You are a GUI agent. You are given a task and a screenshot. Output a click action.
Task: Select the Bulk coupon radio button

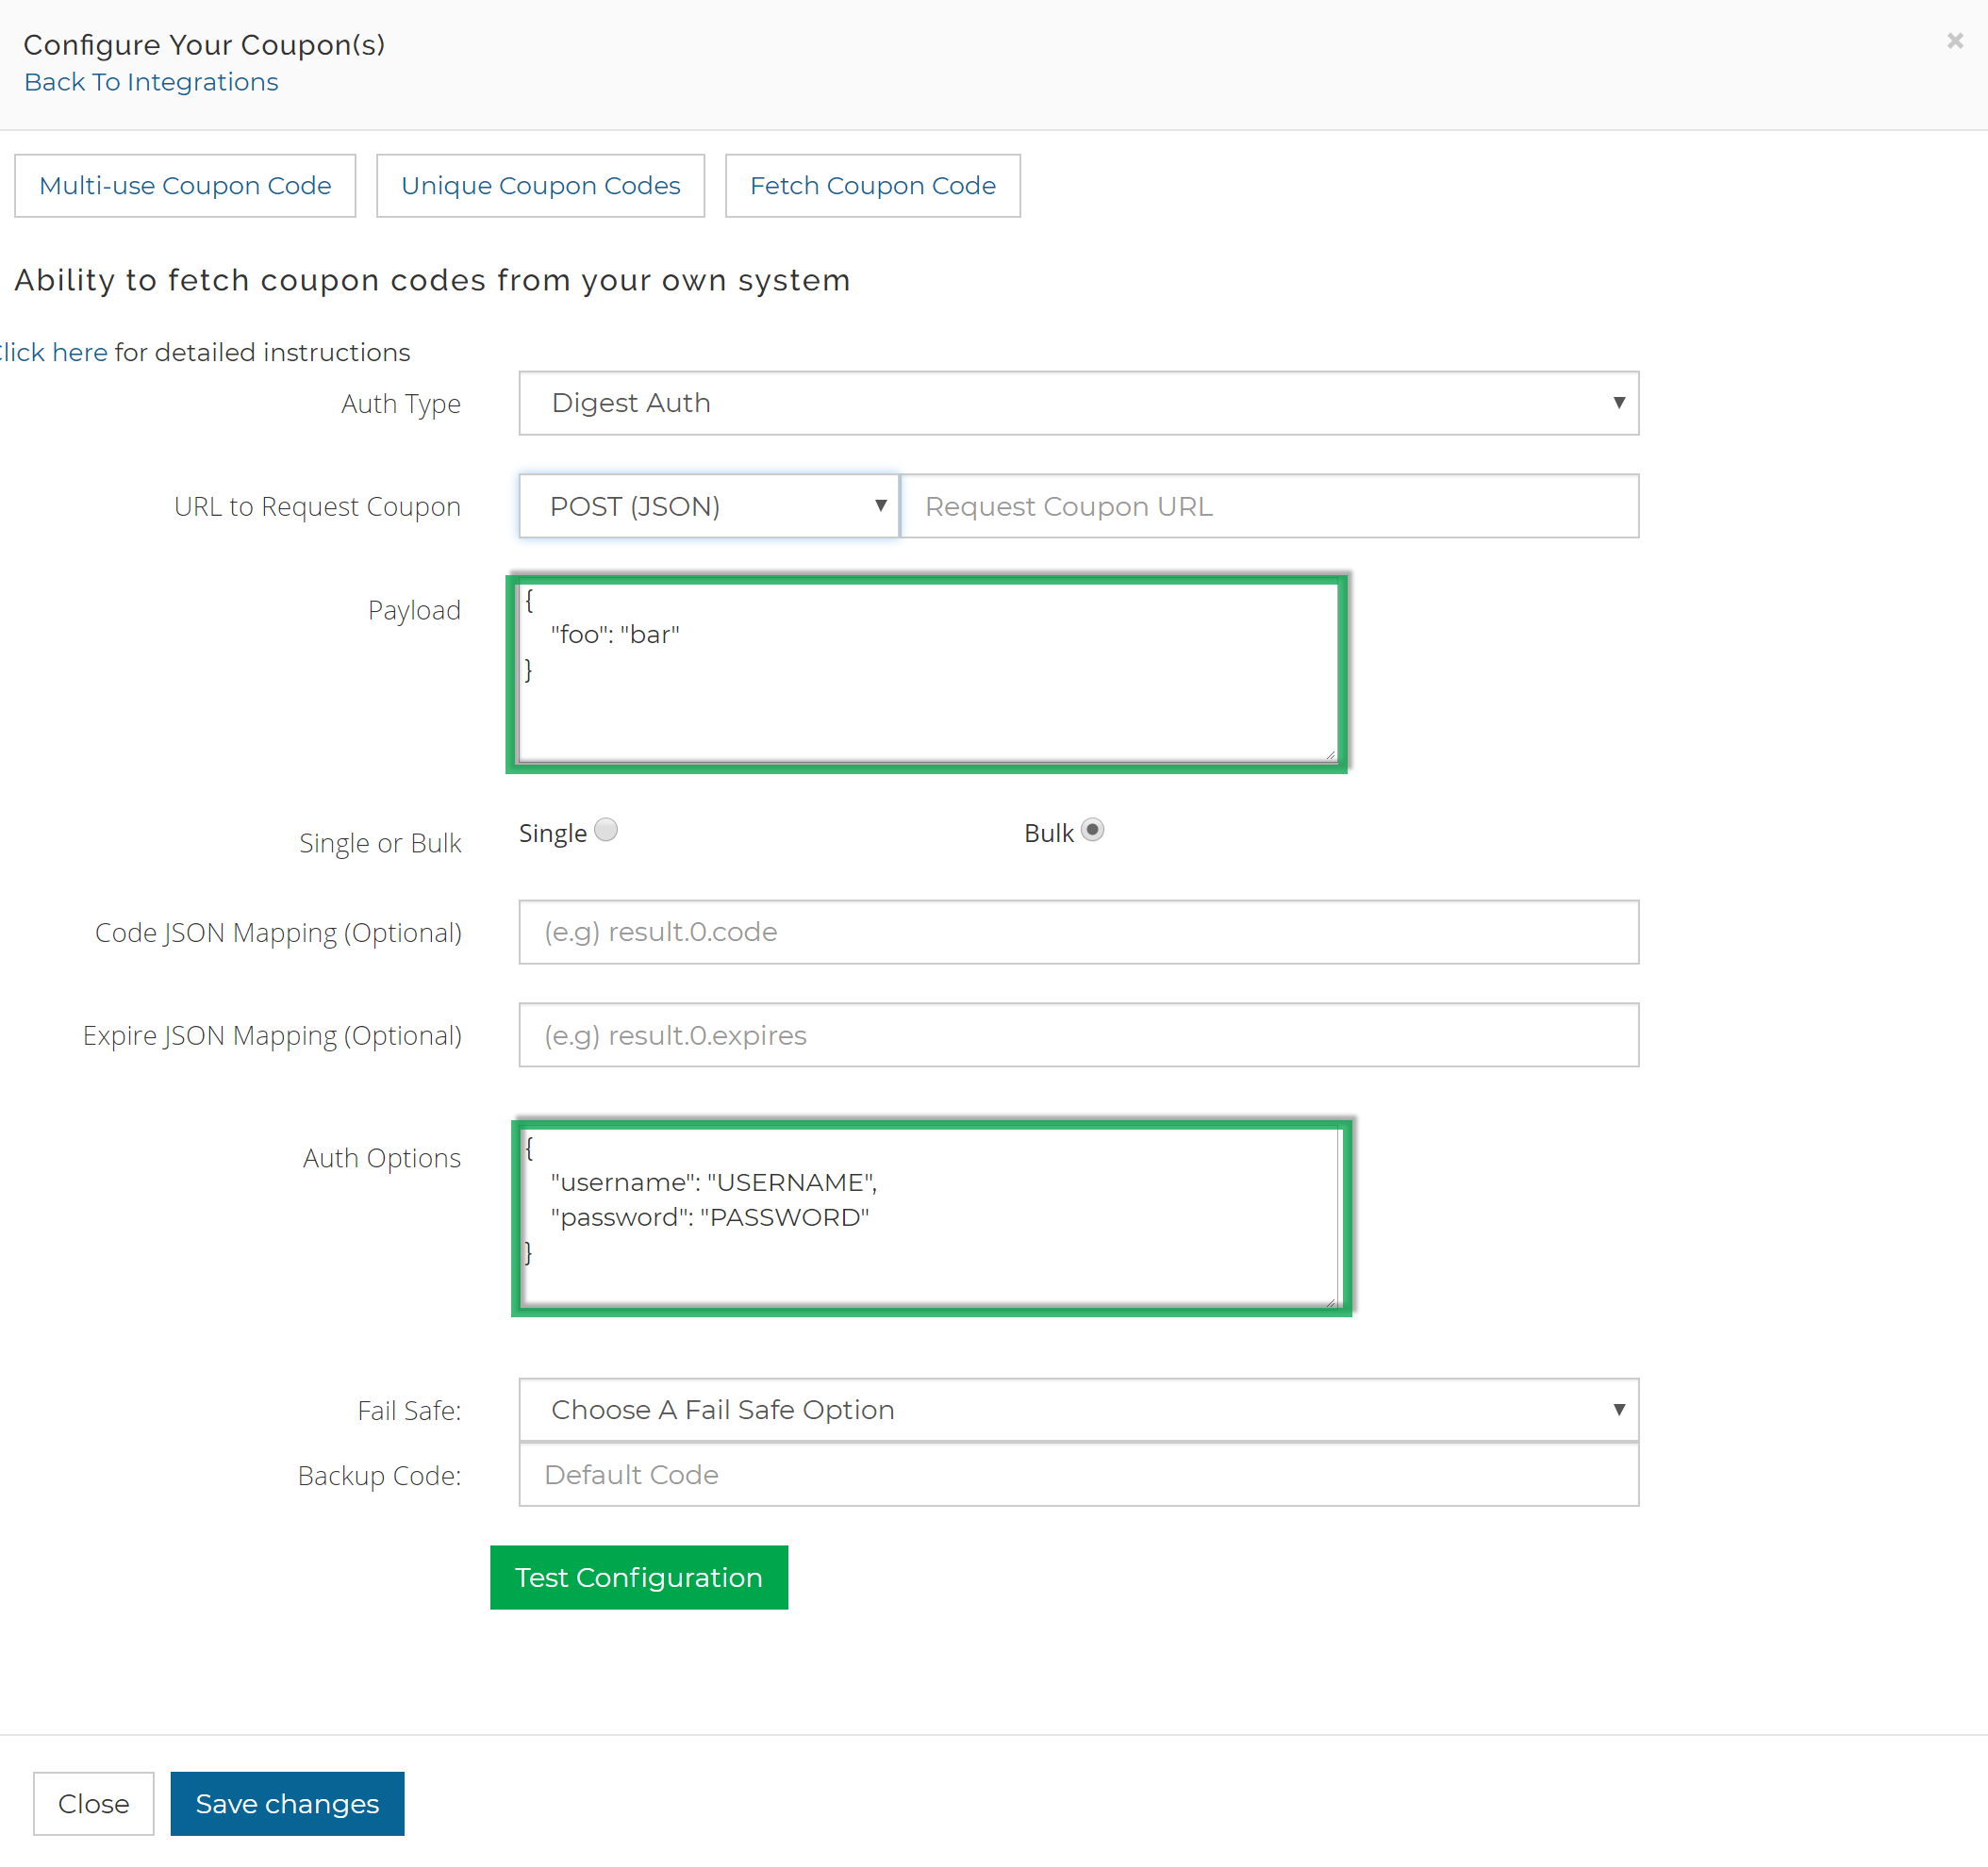coord(1092,829)
